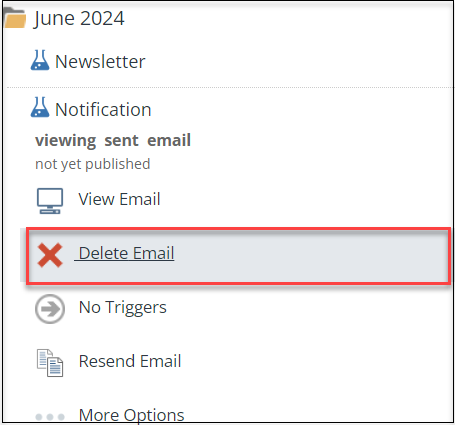Click the No Triggers arrow icon
455x425 pixels.
(x=50, y=309)
